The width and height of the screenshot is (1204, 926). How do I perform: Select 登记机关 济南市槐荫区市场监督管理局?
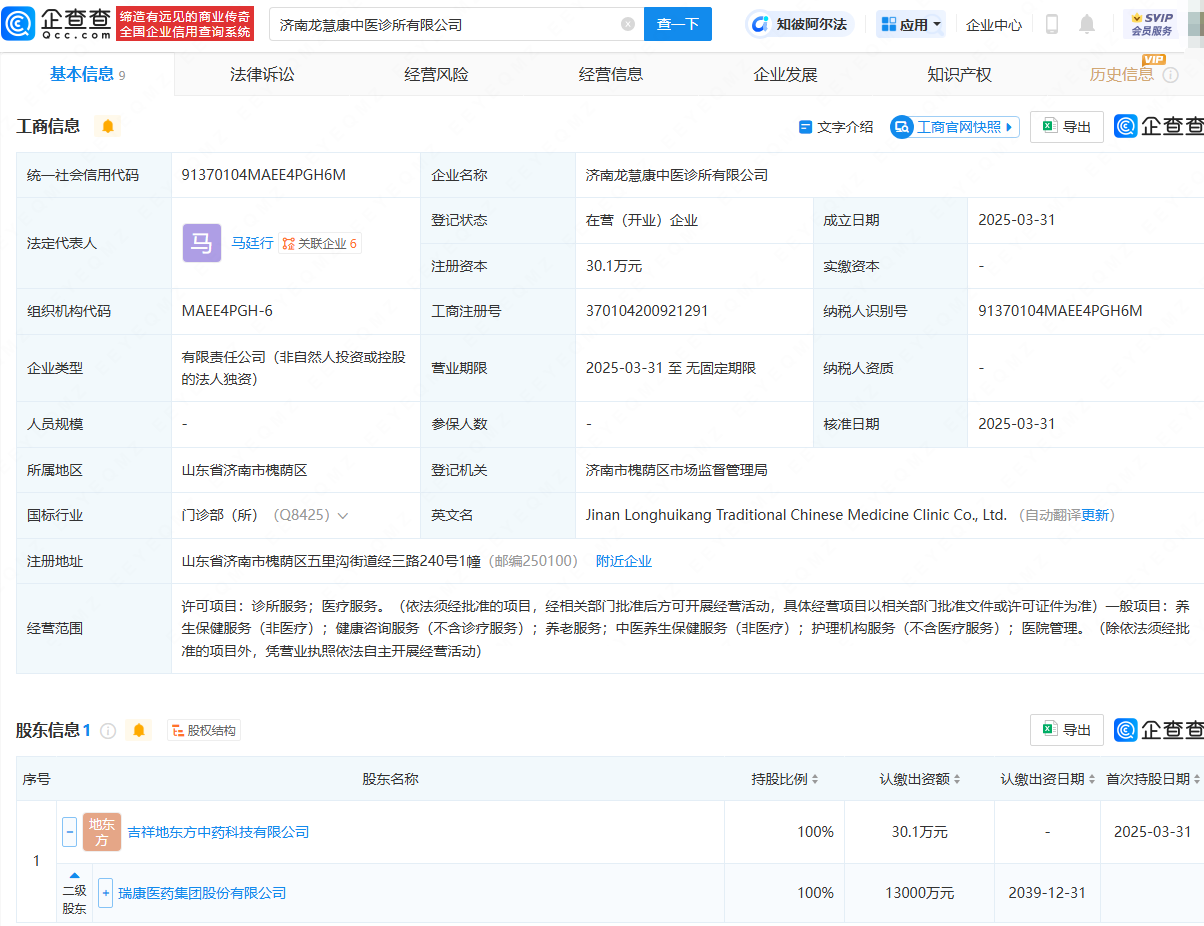(677, 470)
